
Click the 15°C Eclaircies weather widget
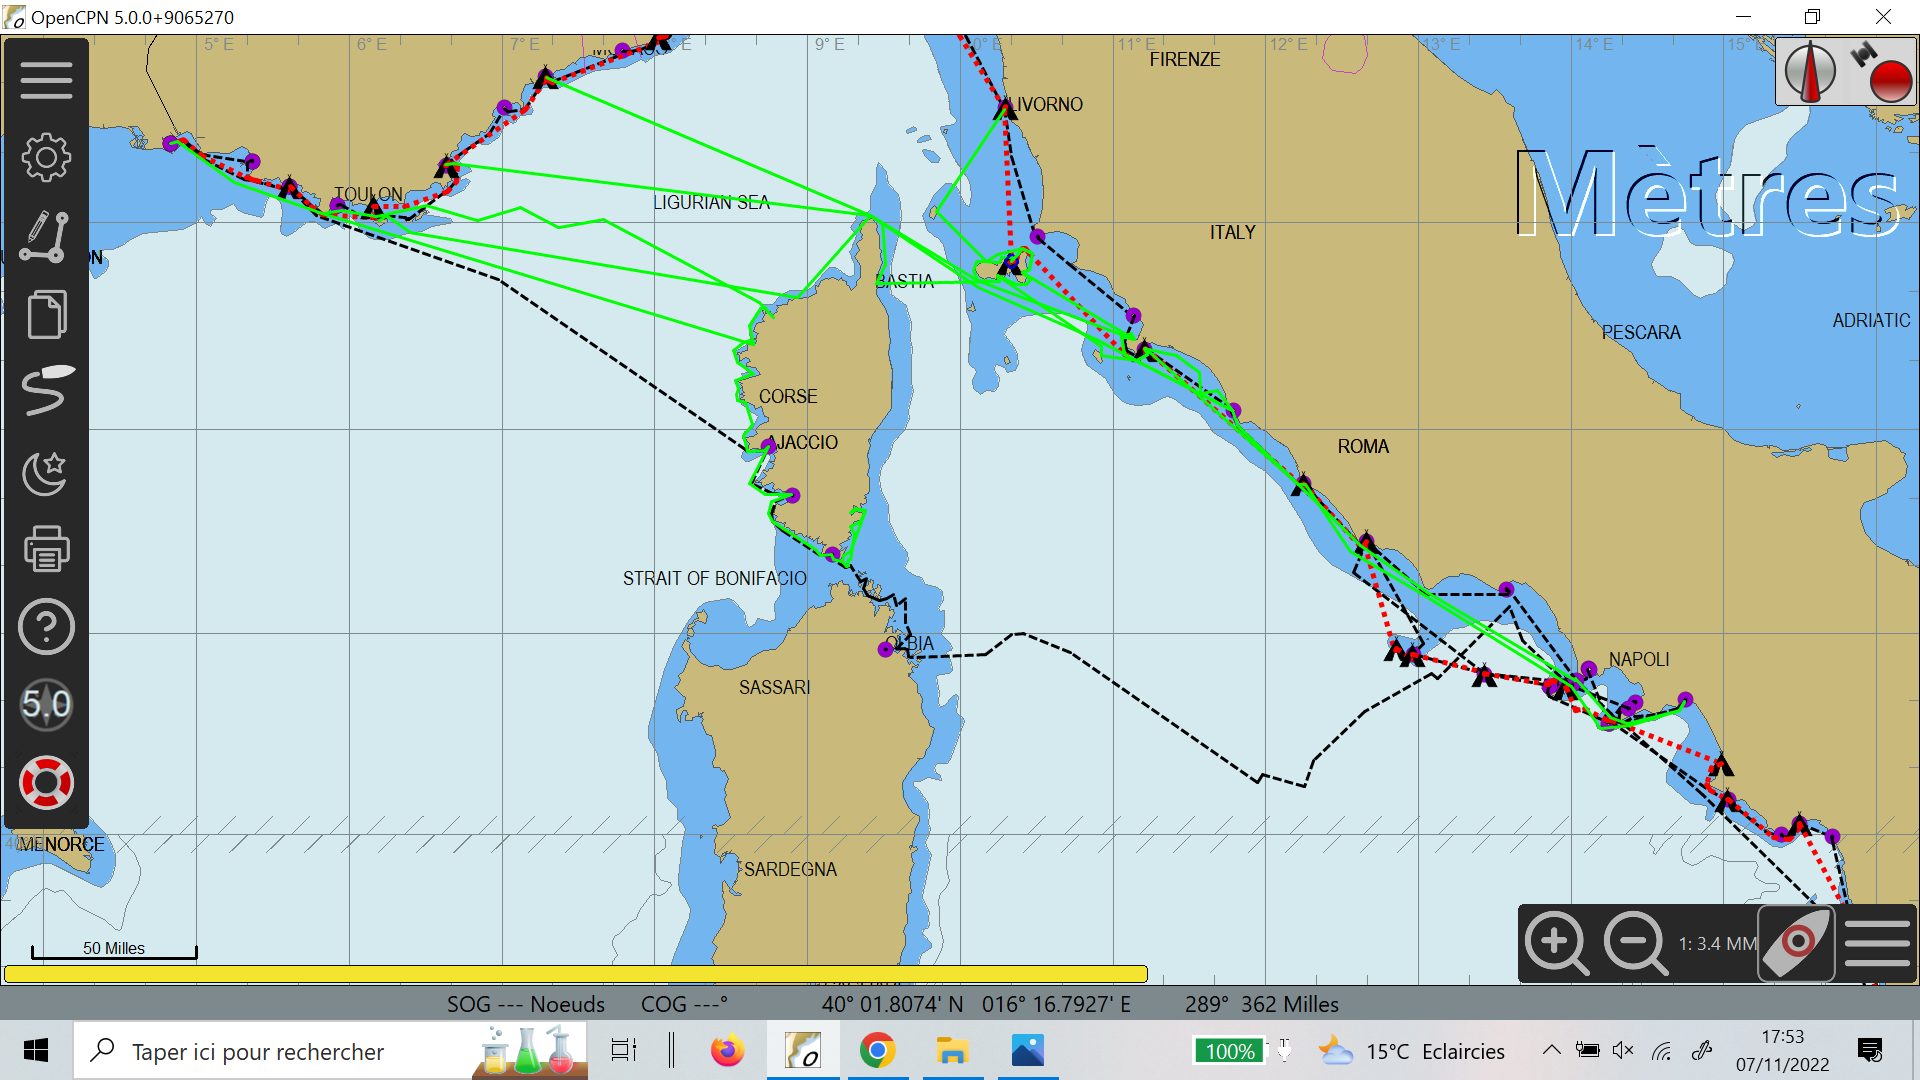click(1411, 1051)
